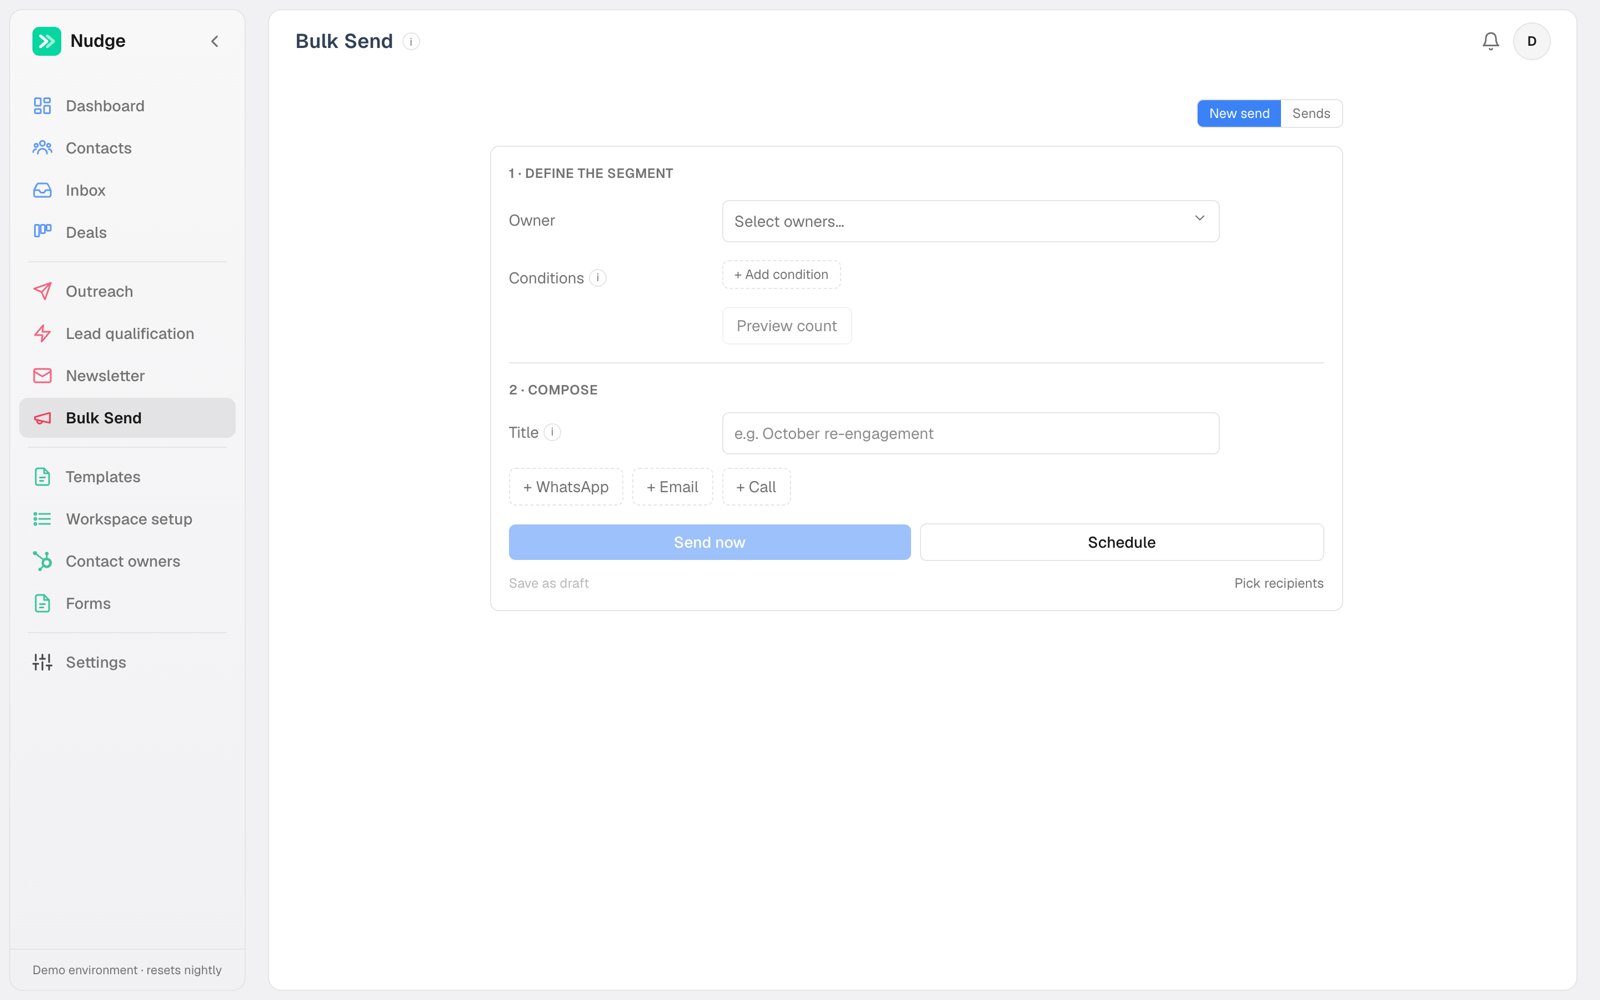The width and height of the screenshot is (1600, 1000).
Task: Open Workspace setup
Action: click(x=127, y=519)
